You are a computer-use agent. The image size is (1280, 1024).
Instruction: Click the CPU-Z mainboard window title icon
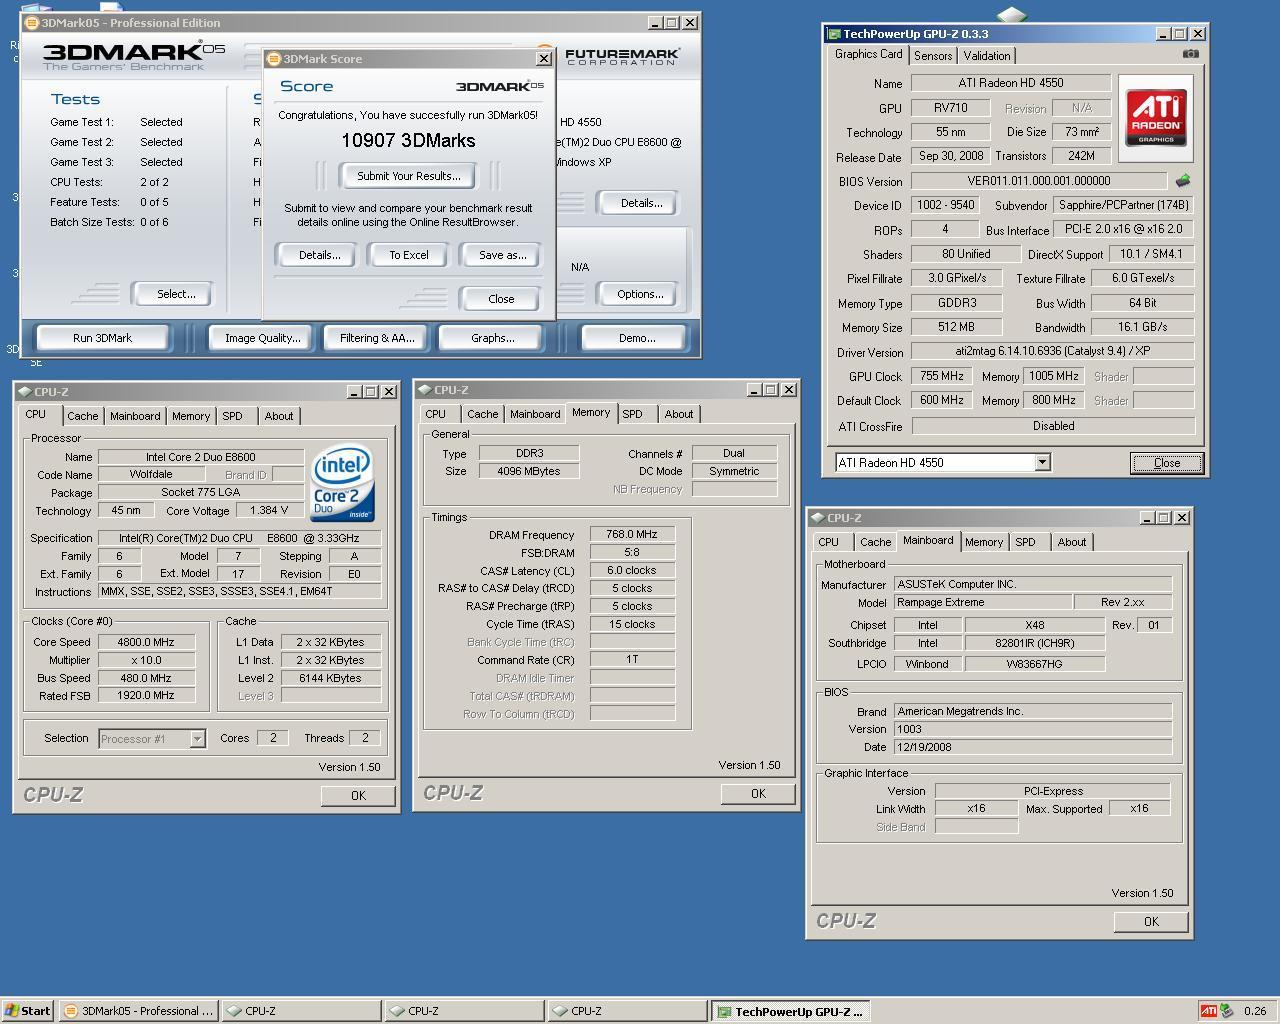(817, 518)
